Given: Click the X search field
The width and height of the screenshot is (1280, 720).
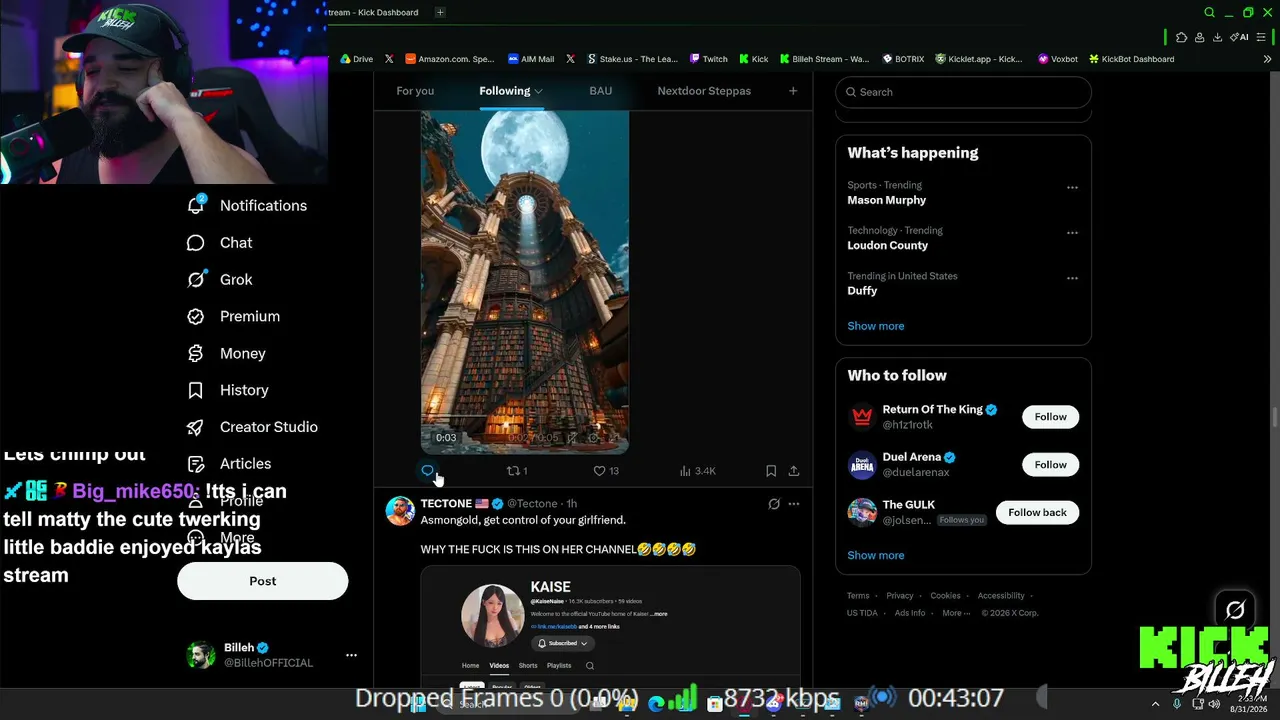Looking at the screenshot, I should pyautogui.click(x=963, y=92).
